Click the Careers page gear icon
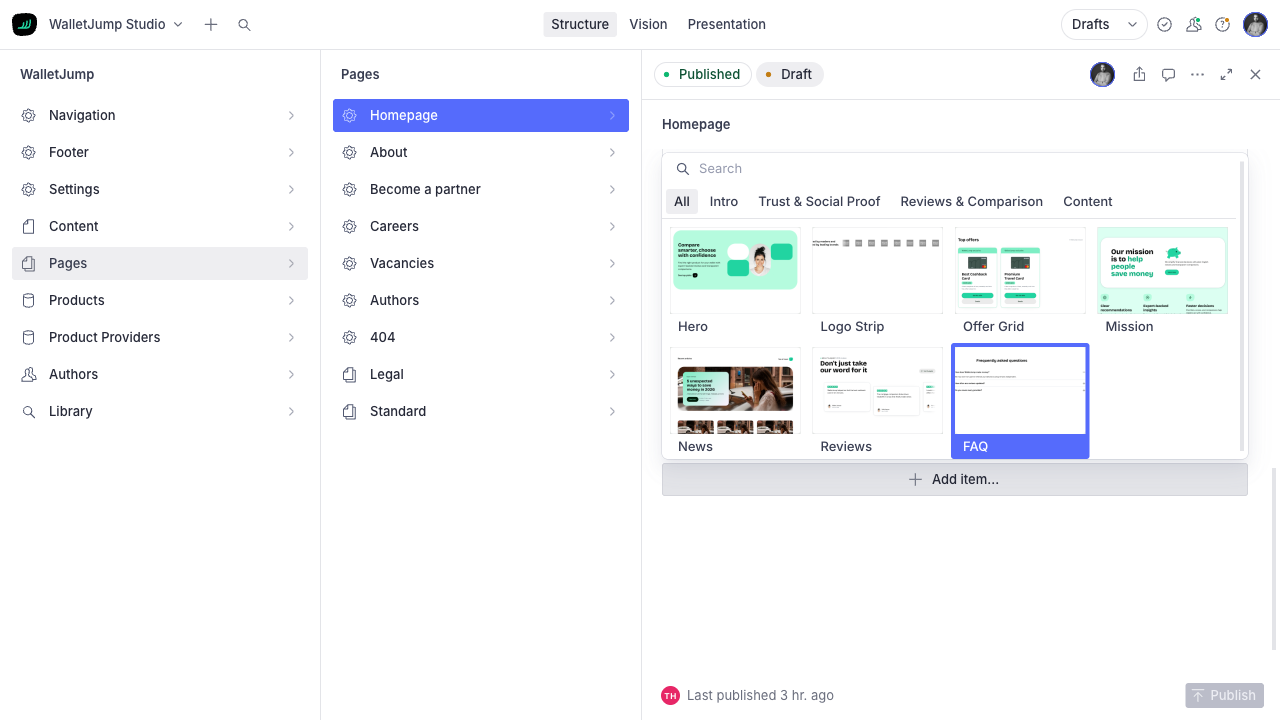The height and width of the screenshot is (720, 1280). coord(350,226)
